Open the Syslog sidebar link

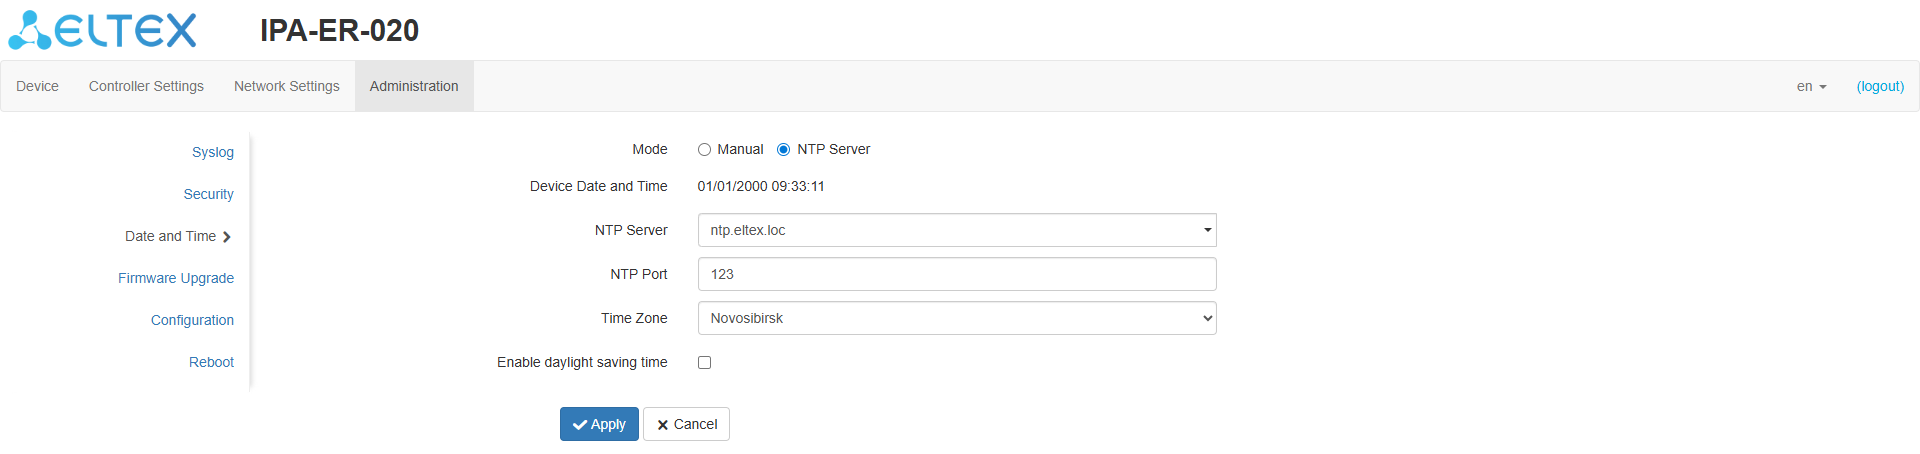213,152
